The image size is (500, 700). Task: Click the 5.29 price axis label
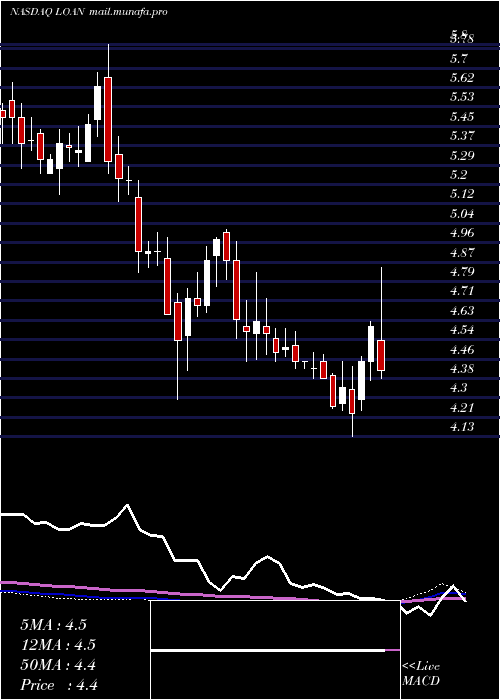[462, 156]
